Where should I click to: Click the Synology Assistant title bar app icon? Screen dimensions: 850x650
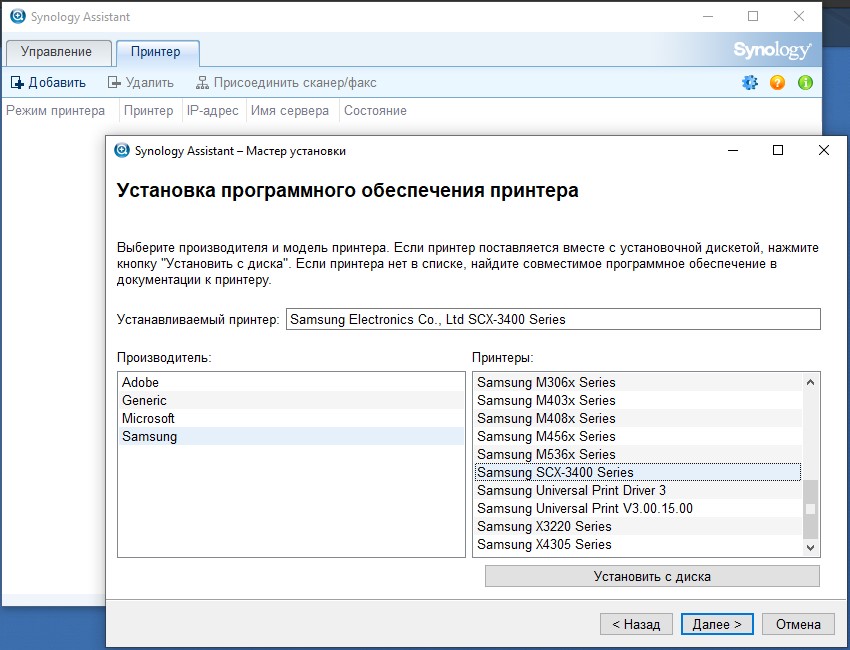(x=18, y=16)
